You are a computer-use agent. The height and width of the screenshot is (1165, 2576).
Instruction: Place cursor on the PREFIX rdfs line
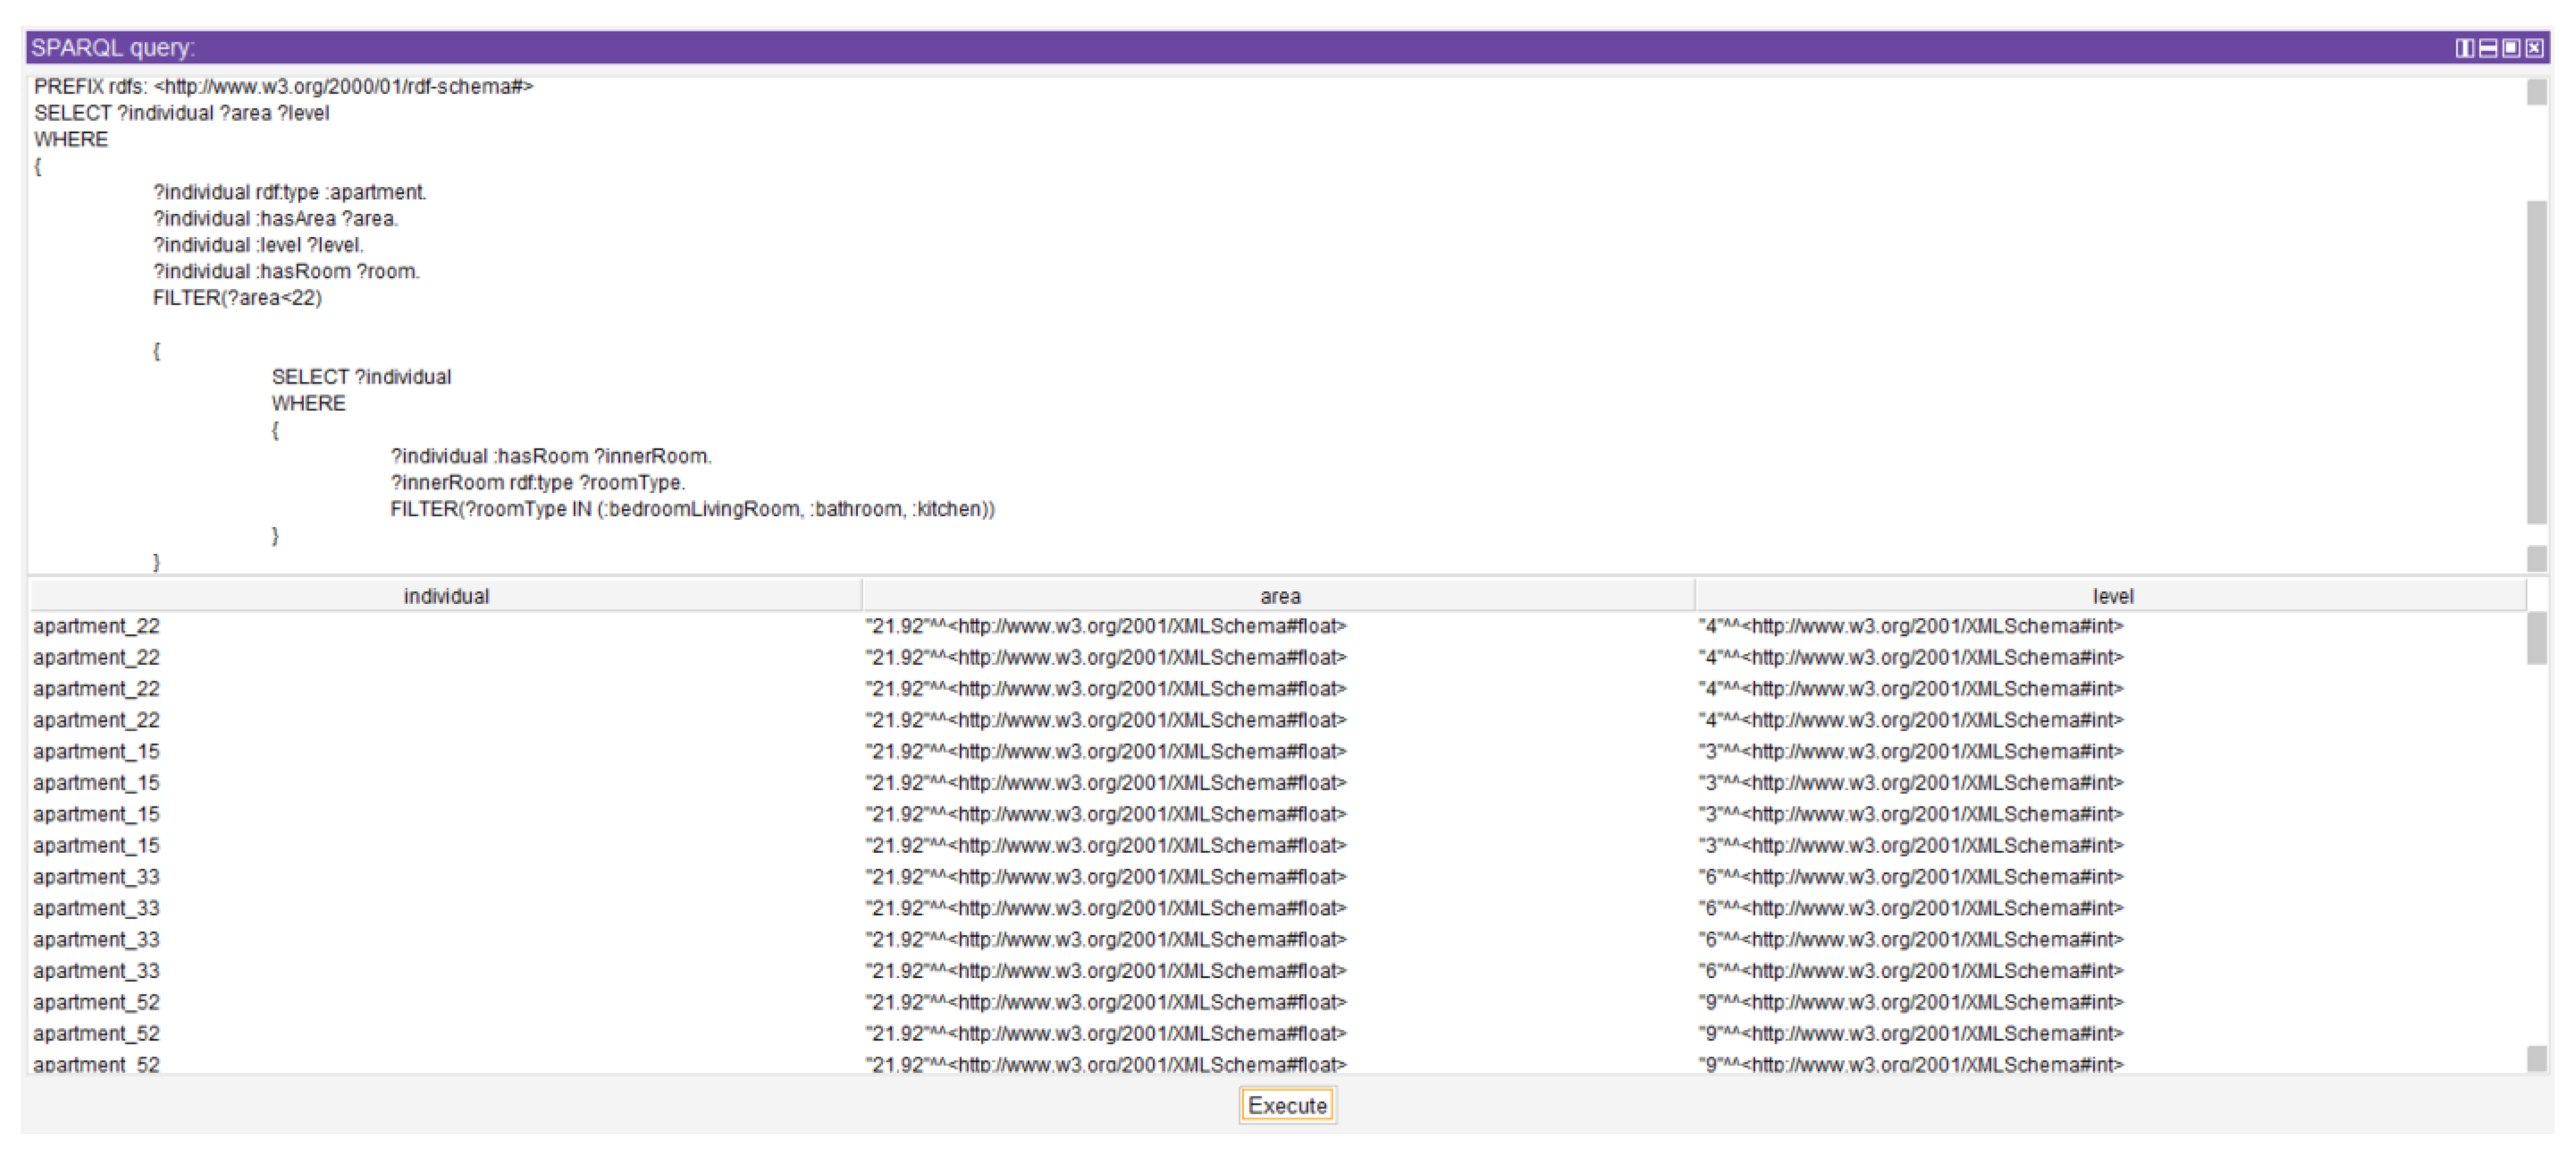coord(283,87)
